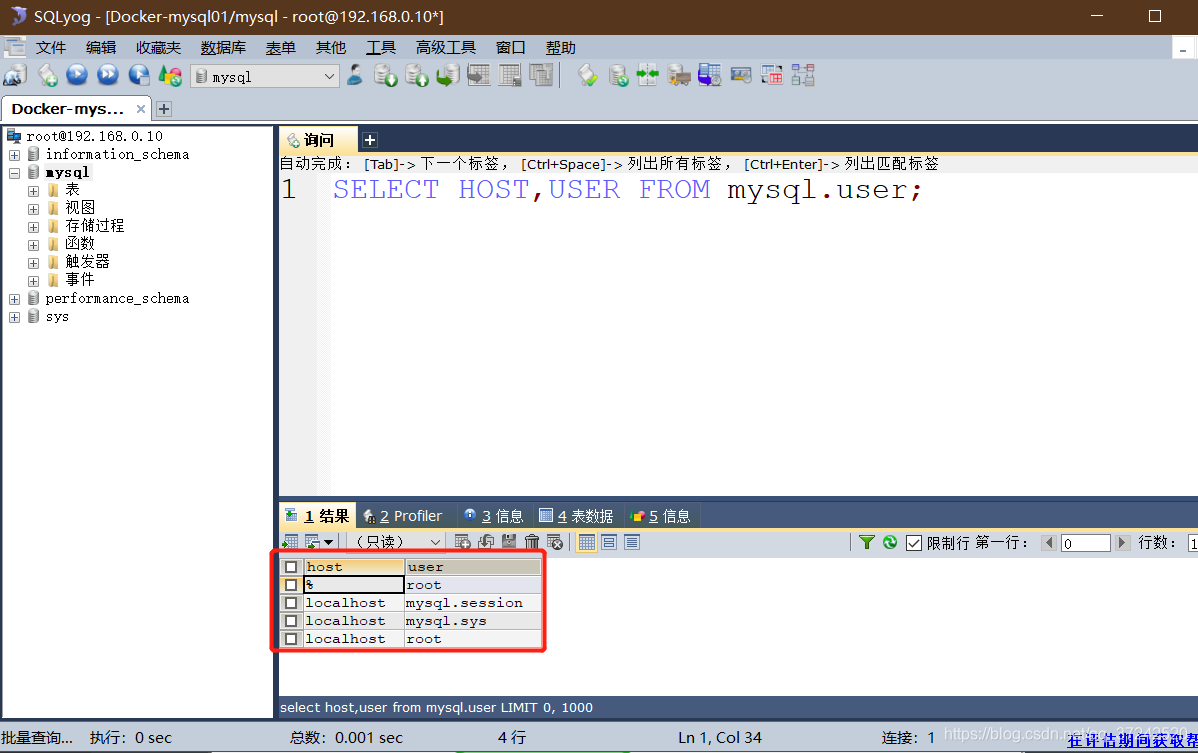Click the new connection icon in toolbar
Screen dimensions: 1198x753
[15, 76]
